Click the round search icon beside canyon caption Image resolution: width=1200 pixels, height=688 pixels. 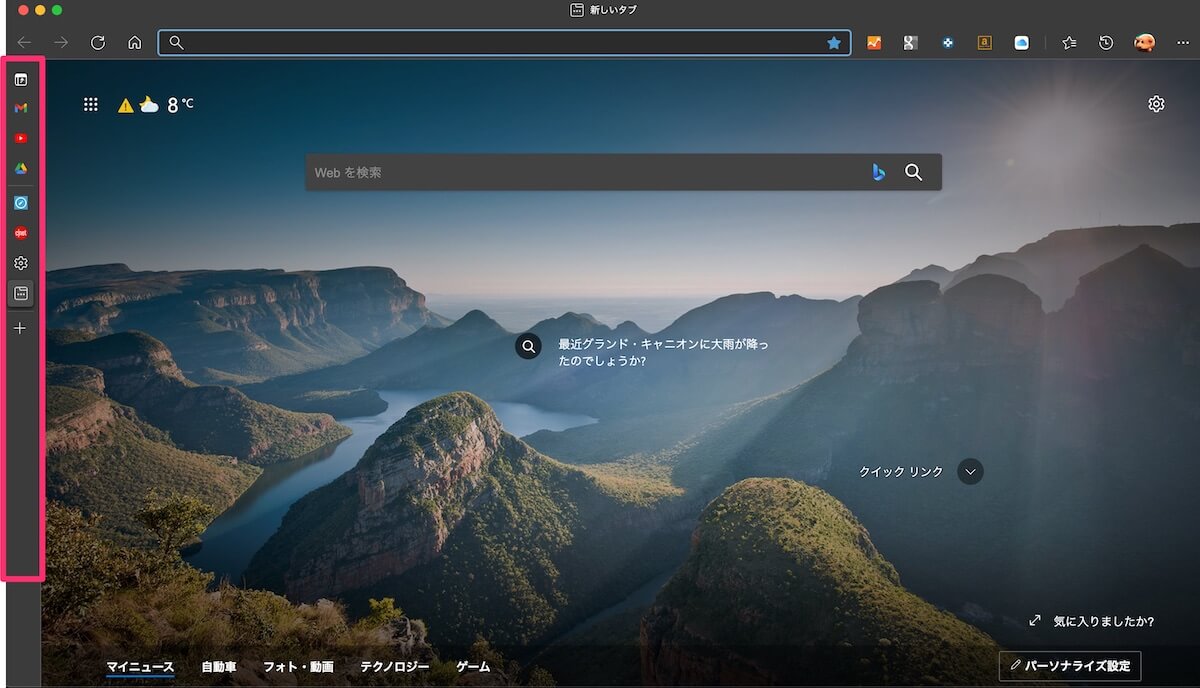point(529,346)
